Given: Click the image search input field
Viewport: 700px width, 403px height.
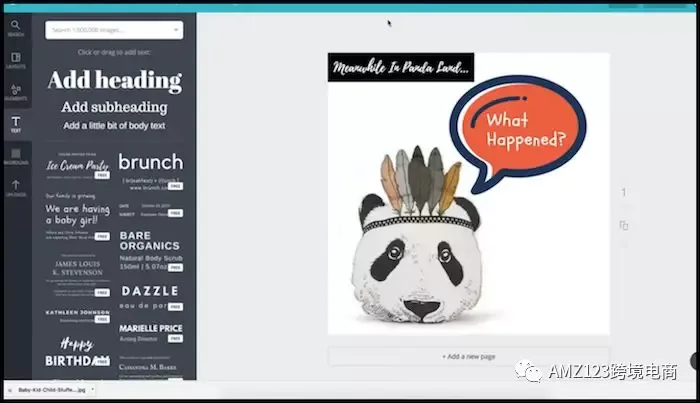Looking at the screenshot, I should 114,30.
